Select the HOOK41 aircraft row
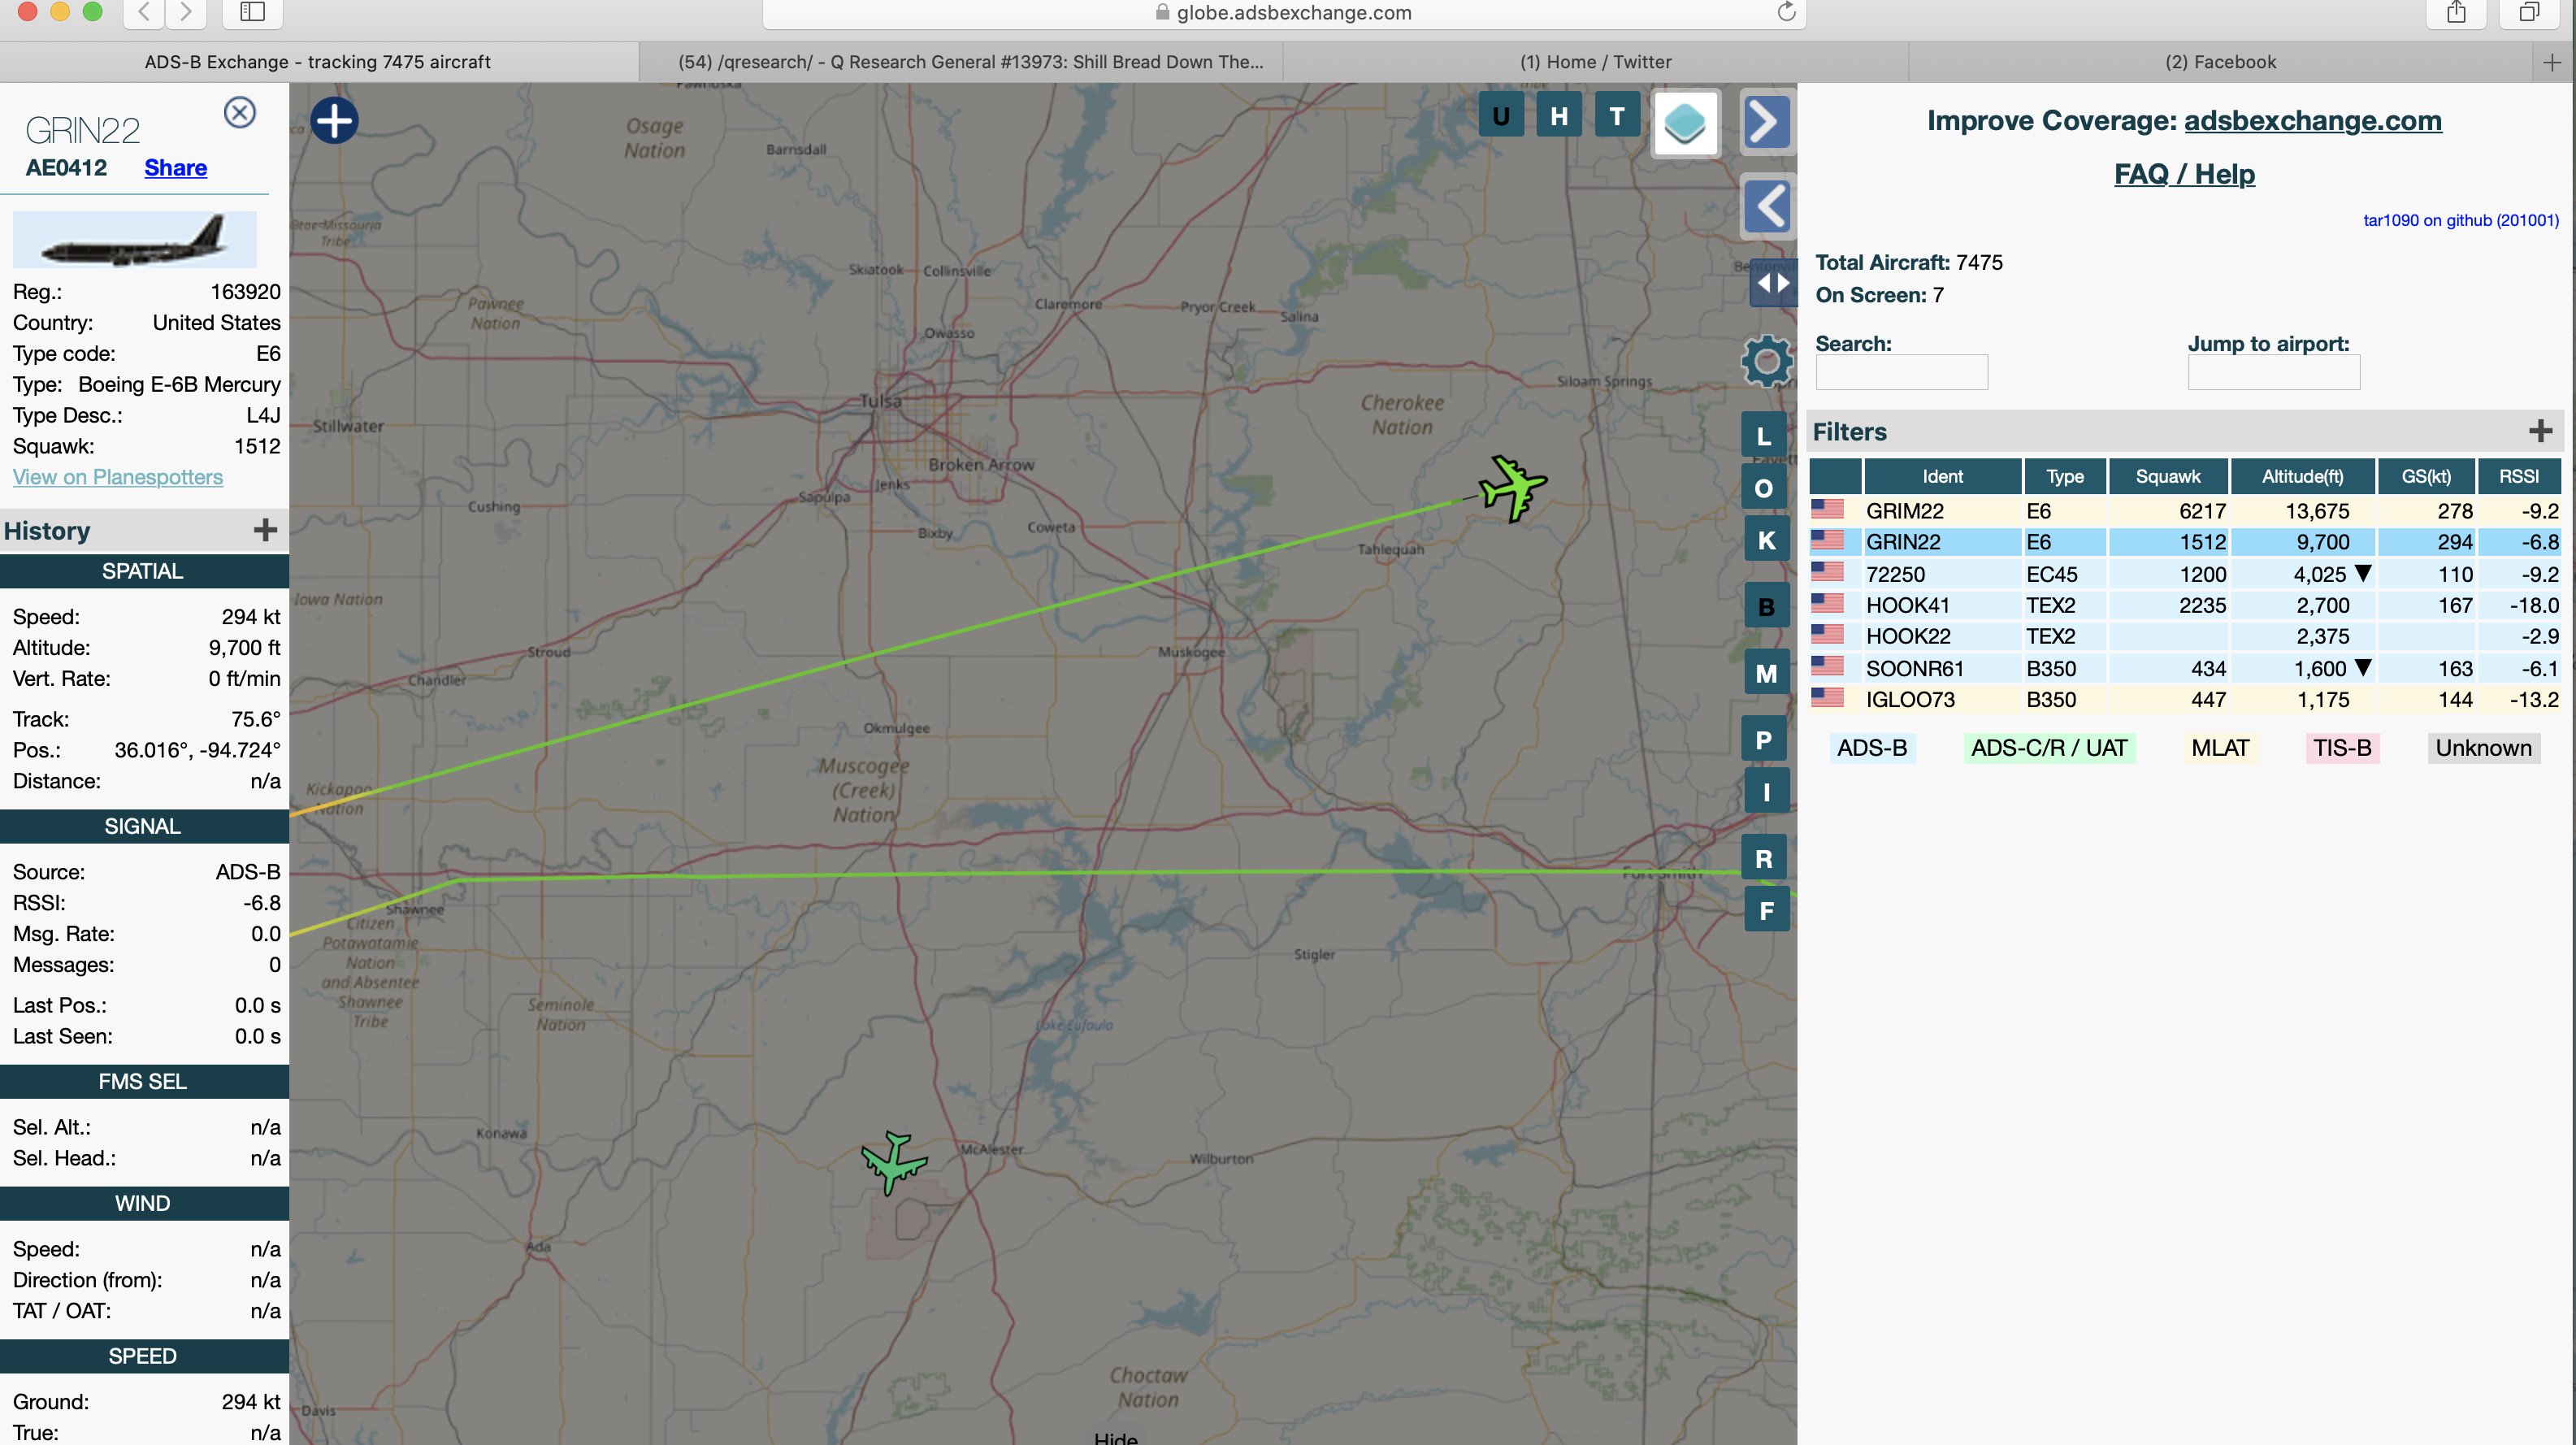Screen dimensions: 2576x1445 2185,605
